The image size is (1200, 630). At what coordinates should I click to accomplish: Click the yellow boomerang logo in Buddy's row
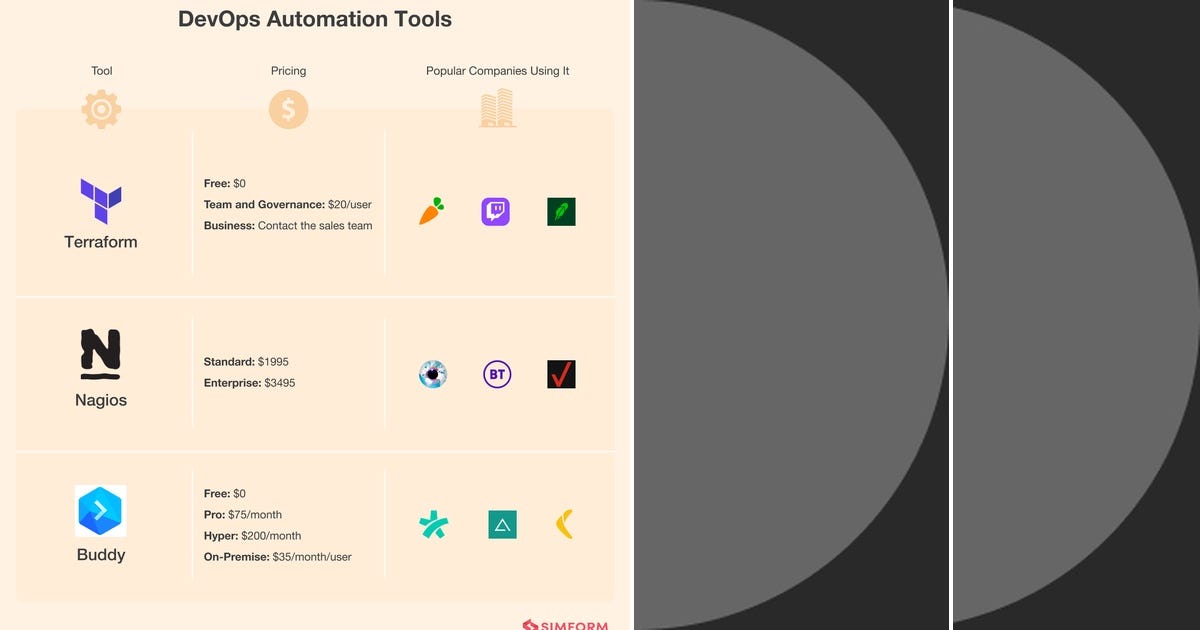point(562,523)
